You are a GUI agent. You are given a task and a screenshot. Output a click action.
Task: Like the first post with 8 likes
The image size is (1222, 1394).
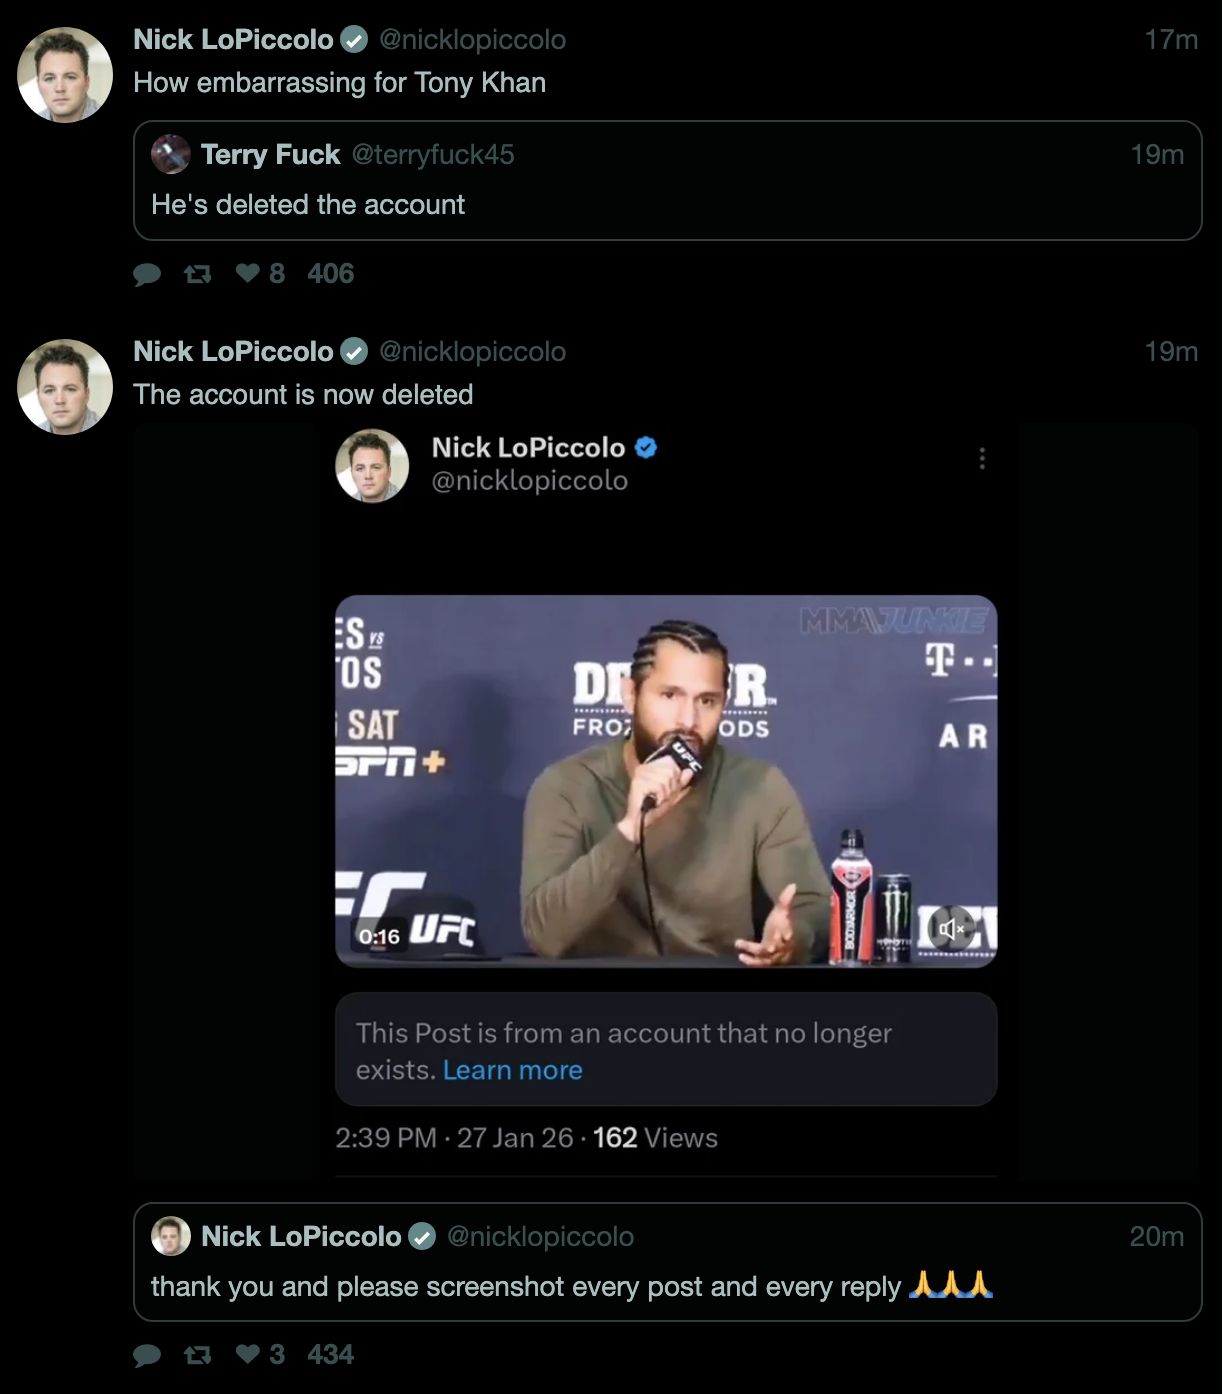pos(248,273)
